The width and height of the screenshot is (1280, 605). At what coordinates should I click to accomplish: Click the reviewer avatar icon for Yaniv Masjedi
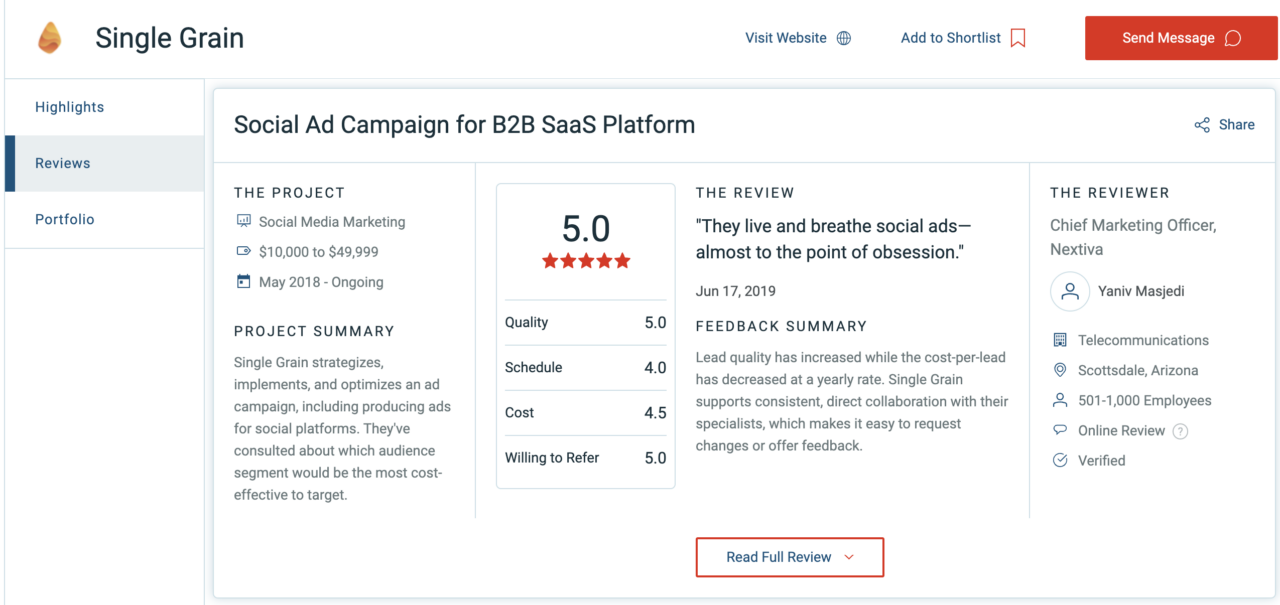pyautogui.click(x=1070, y=292)
